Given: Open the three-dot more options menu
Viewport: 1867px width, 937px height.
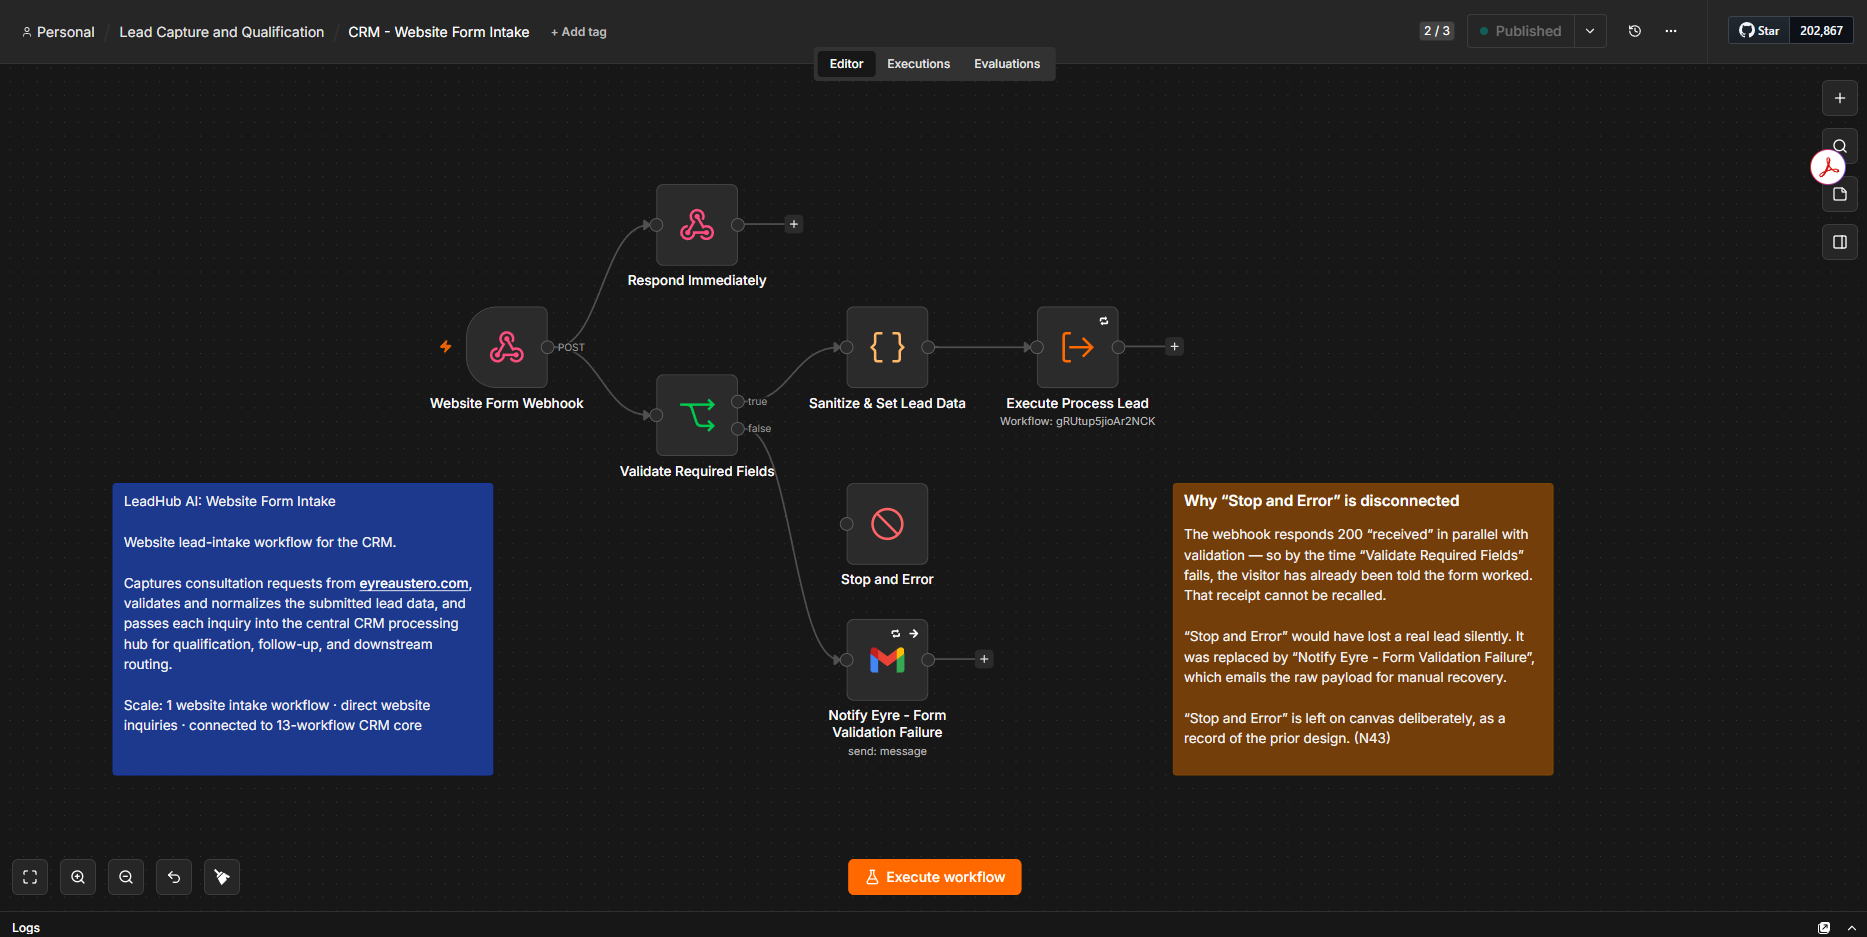Looking at the screenshot, I should pos(1671,31).
